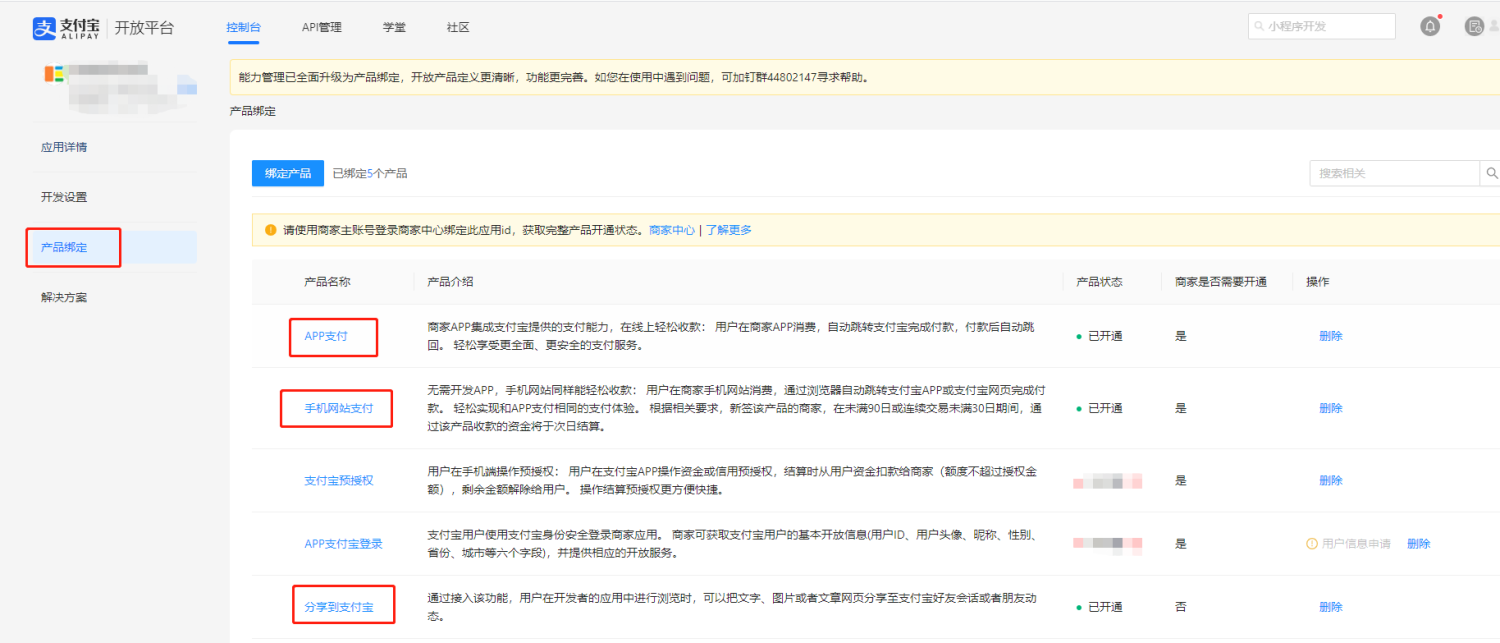Screen dimensions: 1500x643
Task: Click the 产品名称 column header
Action: click(x=327, y=282)
